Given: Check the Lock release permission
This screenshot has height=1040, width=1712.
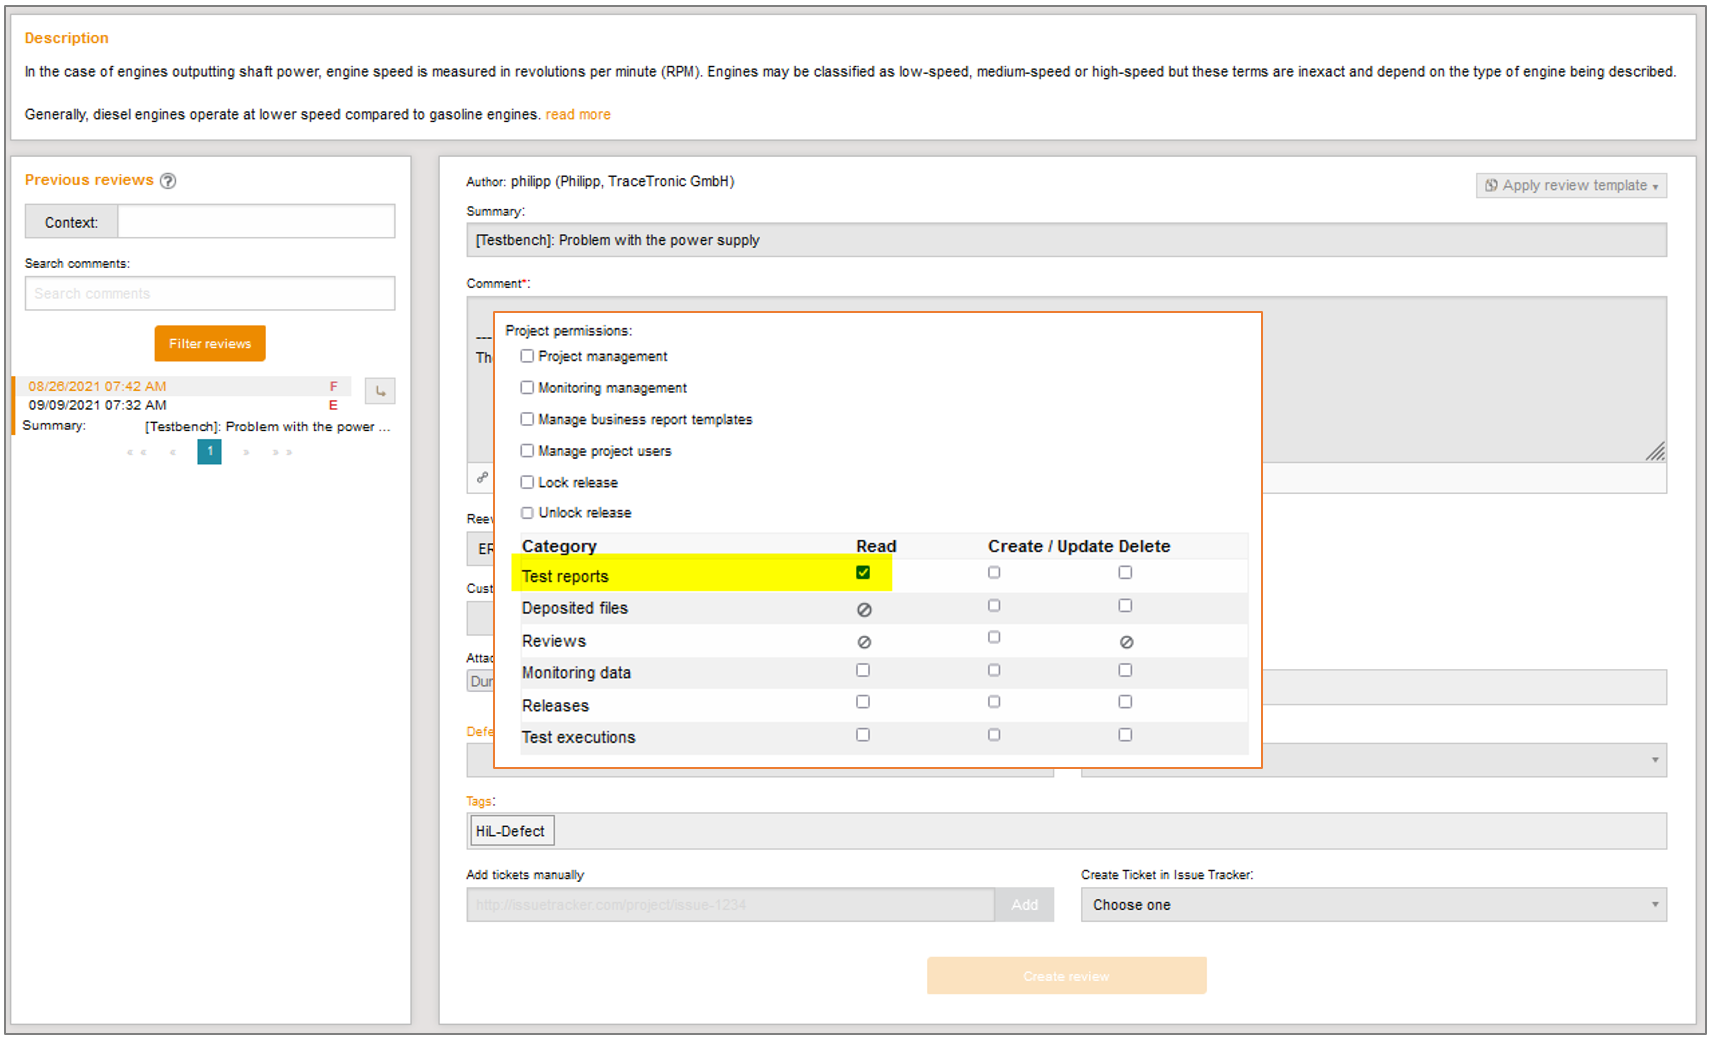Looking at the screenshot, I should point(527,482).
